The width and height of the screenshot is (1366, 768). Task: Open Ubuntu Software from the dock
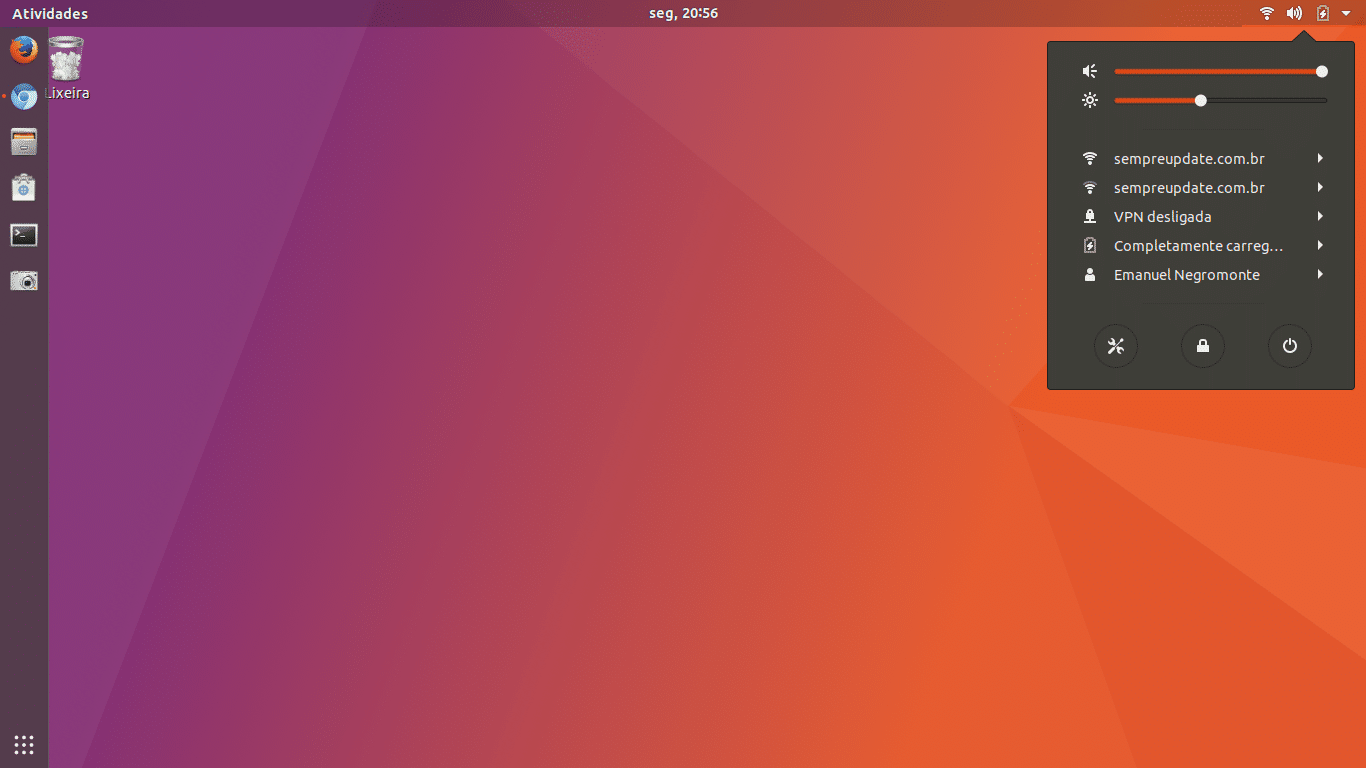[x=24, y=188]
